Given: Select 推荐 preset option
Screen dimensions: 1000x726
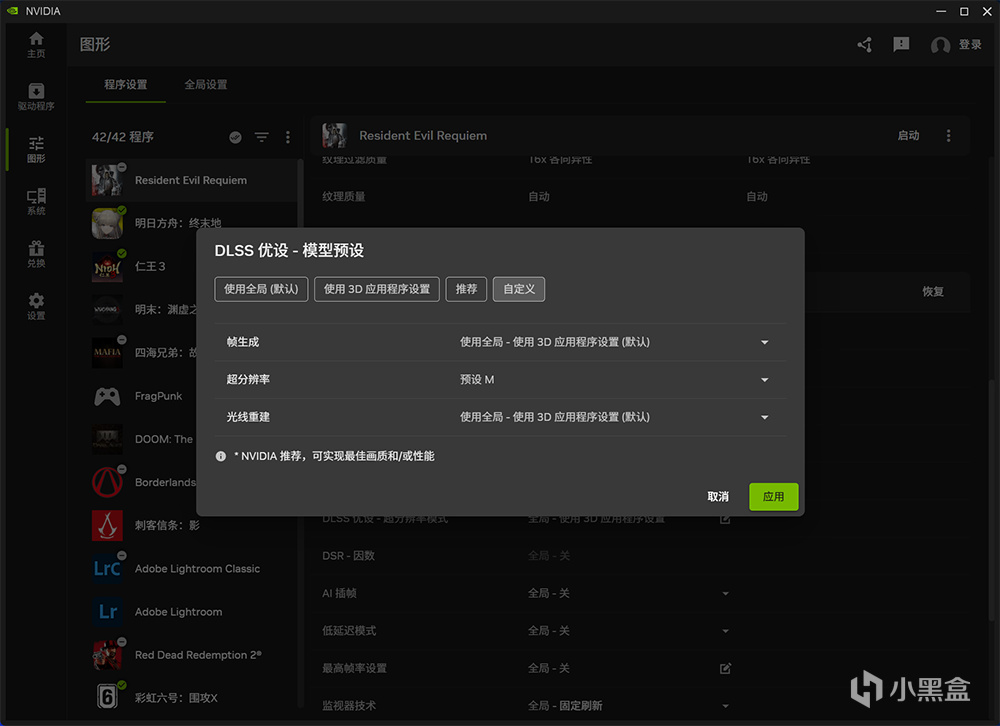Looking at the screenshot, I should (466, 289).
